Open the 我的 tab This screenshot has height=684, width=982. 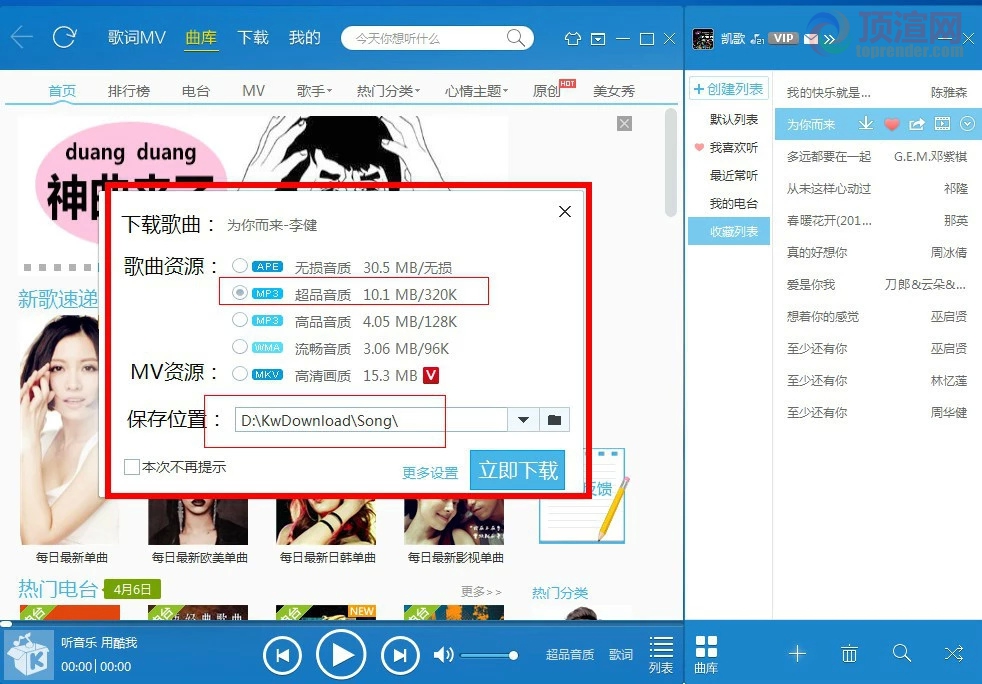[304, 38]
